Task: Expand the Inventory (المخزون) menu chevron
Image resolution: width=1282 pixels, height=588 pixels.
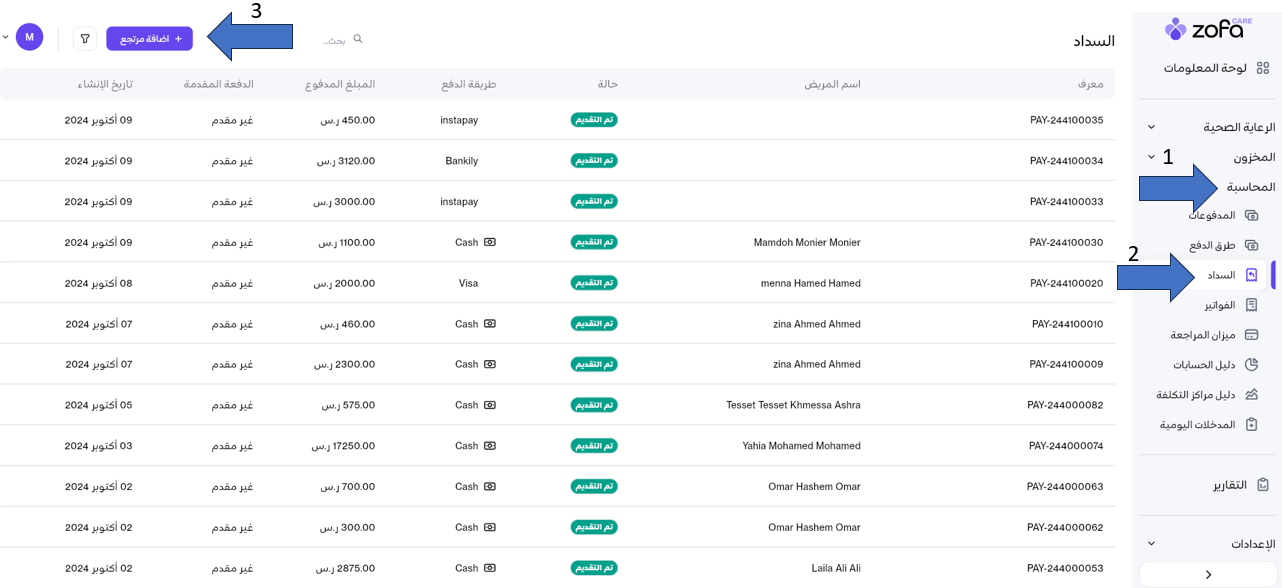Action: pos(1151,157)
